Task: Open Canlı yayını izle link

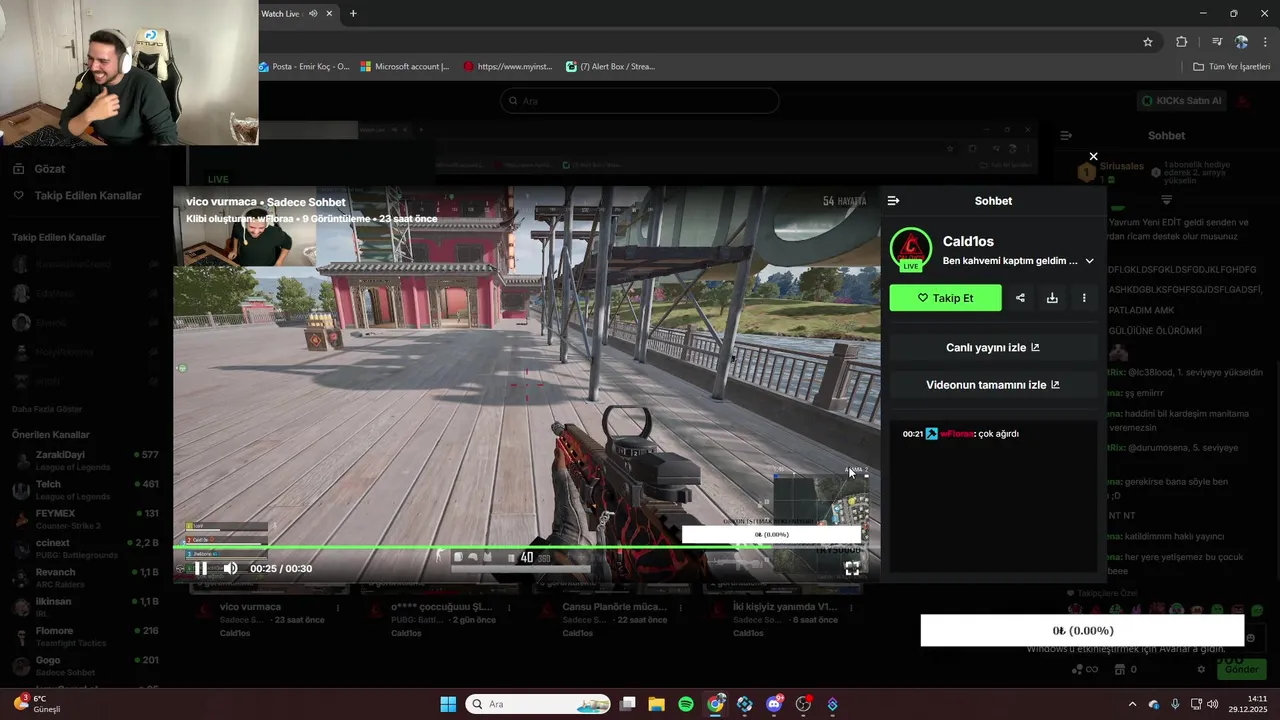Action: point(993,347)
